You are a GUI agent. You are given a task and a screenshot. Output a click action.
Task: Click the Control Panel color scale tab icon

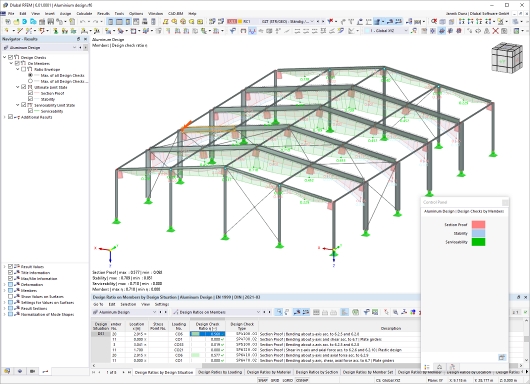tap(427, 367)
